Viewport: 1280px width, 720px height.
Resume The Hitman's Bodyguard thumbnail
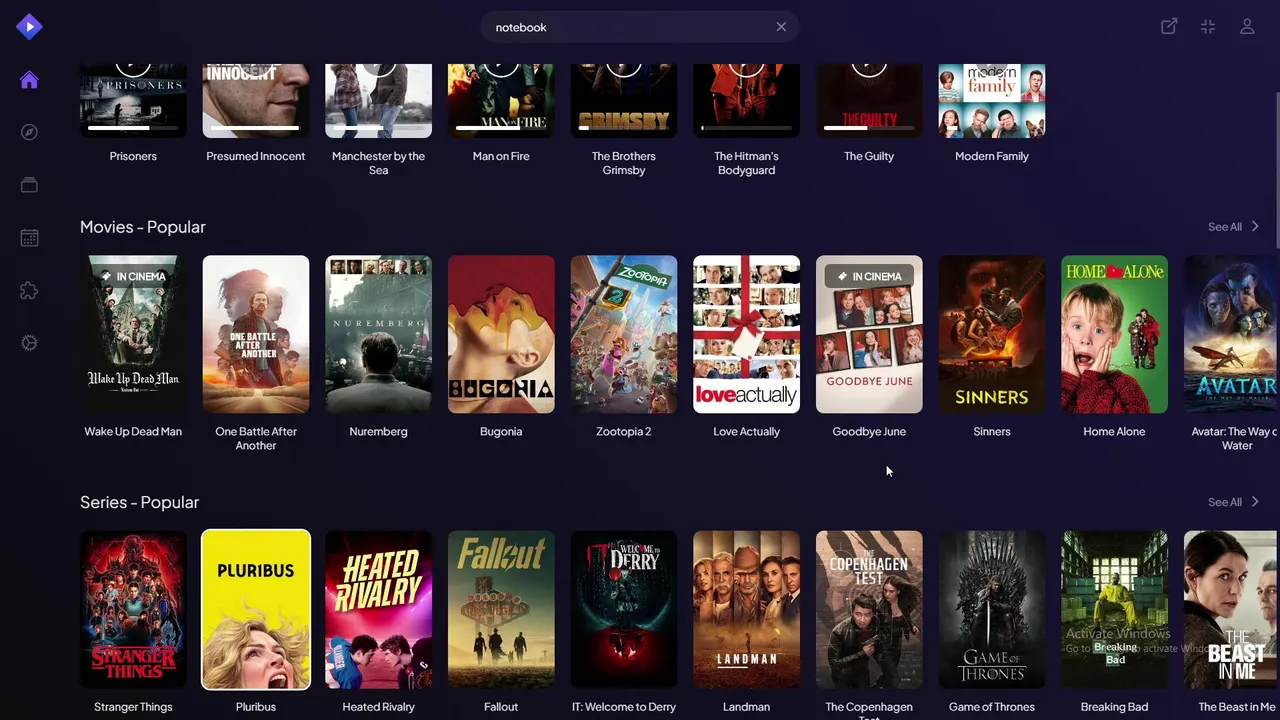coord(746,101)
